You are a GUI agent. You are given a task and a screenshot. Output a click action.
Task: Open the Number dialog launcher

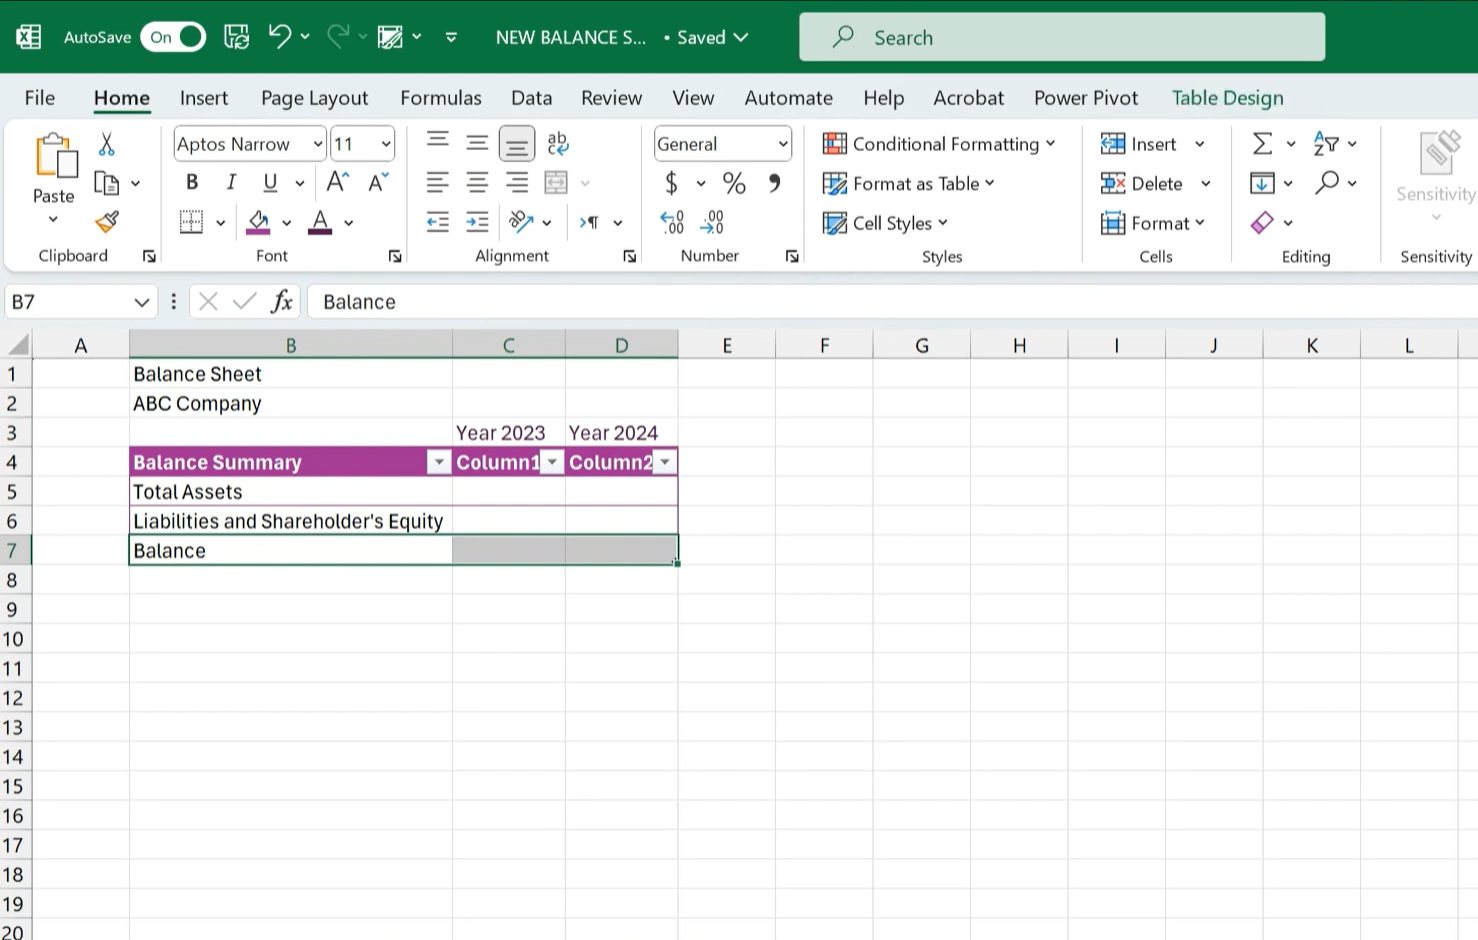click(x=792, y=257)
